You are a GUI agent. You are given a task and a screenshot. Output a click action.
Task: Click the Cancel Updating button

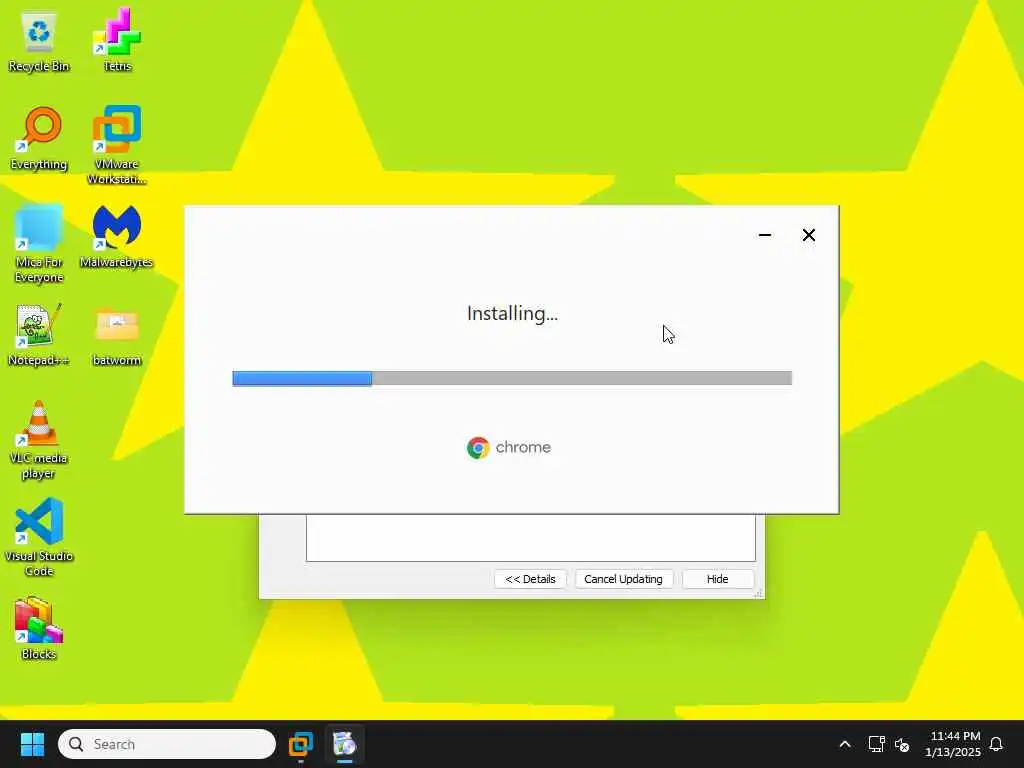tap(623, 579)
